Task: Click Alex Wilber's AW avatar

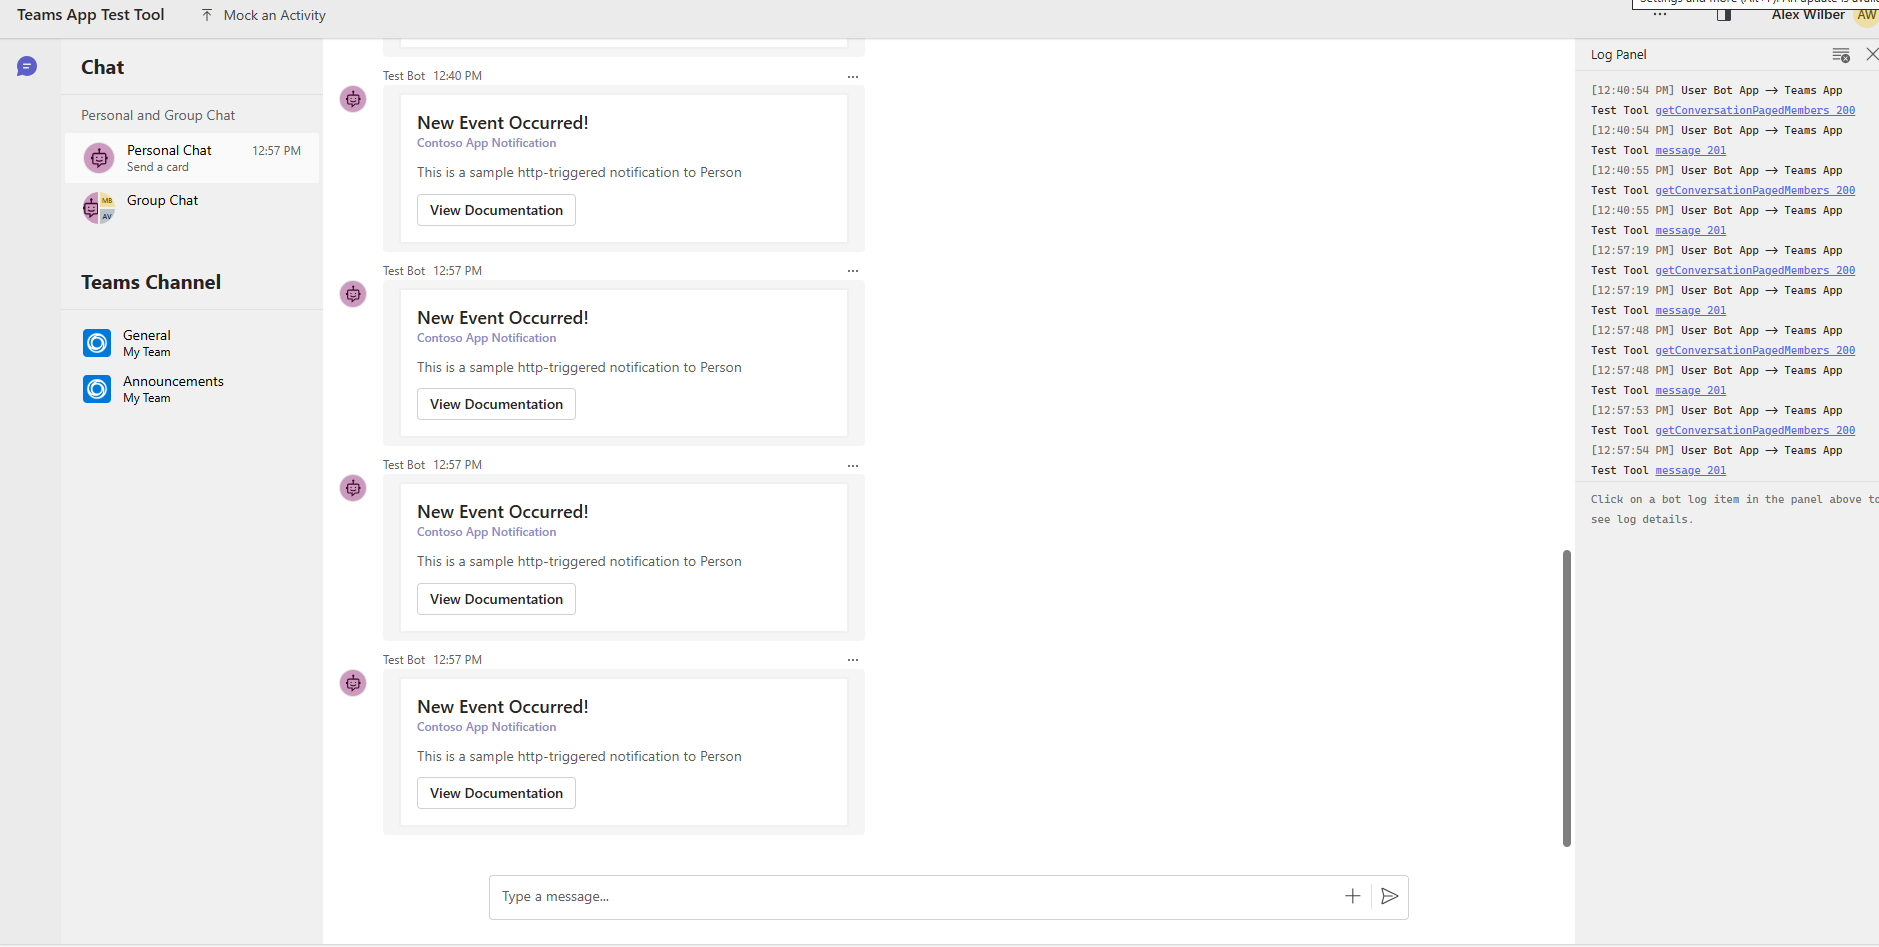Action: pos(1866,15)
